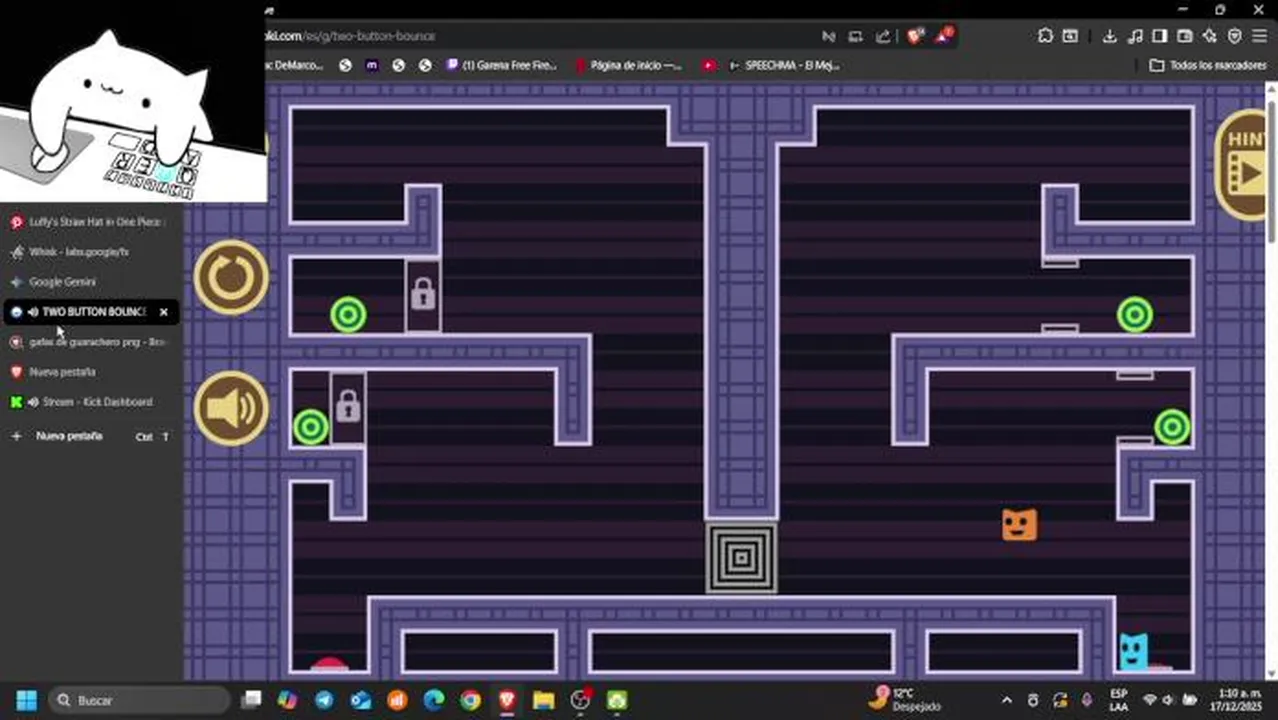Click the ESP LAA language indicator
The image size is (1278, 720).
click(1118, 700)
